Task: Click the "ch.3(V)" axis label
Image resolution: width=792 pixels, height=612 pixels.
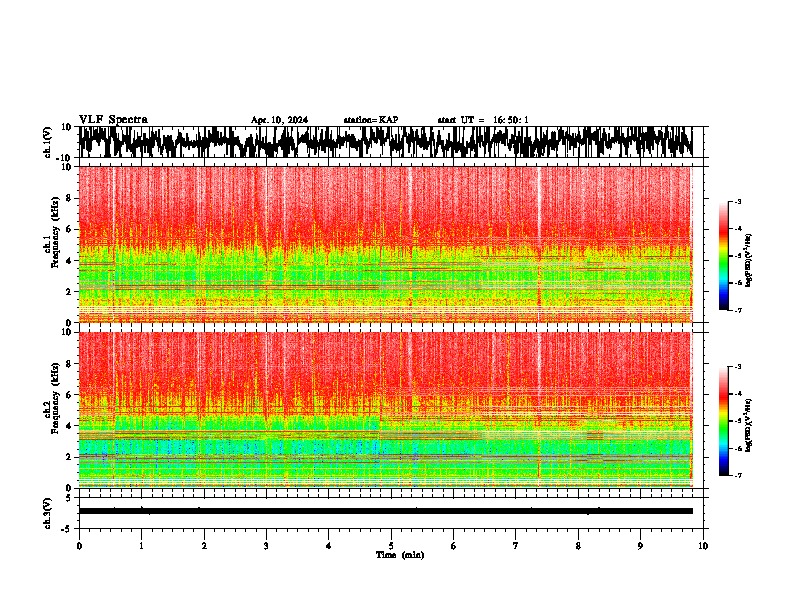Action: (x=47, y=513)
